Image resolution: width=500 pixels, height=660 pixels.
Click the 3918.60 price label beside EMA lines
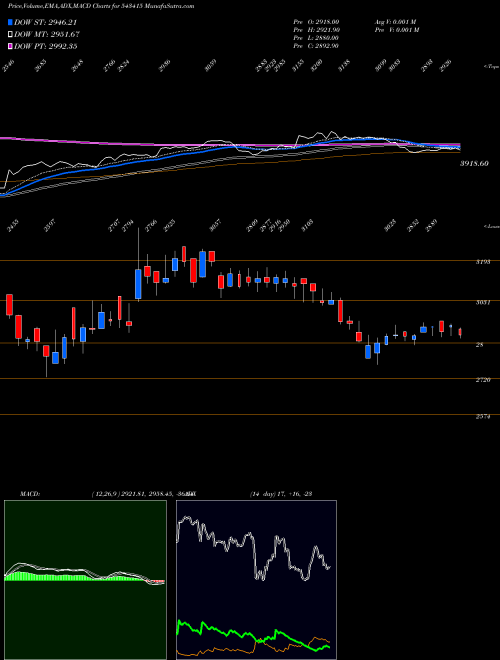click(x=474, y=163)
